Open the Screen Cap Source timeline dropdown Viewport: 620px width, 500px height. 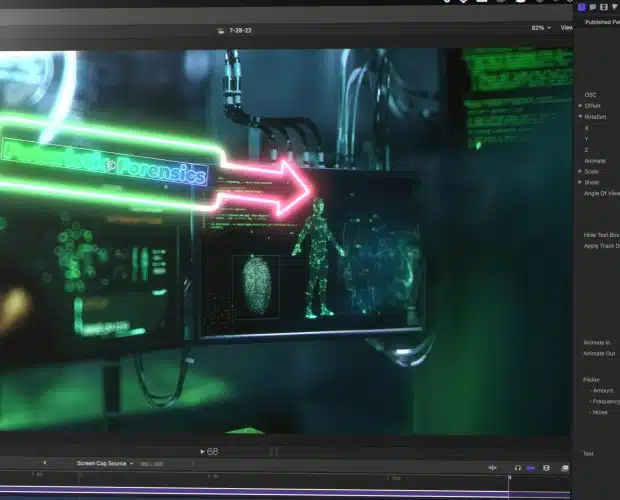tap(105, 463)
